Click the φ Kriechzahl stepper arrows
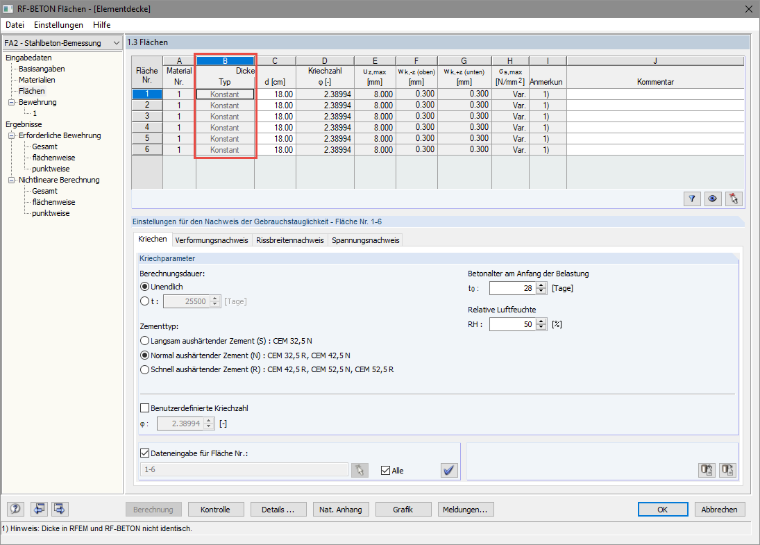 pos(208,424)
